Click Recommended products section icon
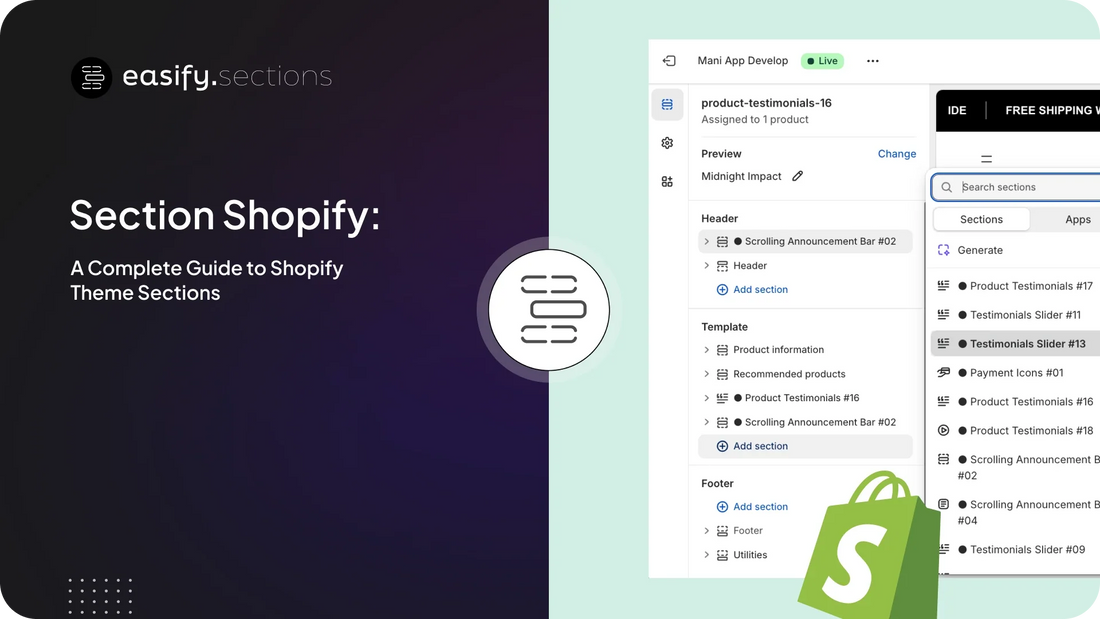Viewport: 1100px width, 619px height. (723, 374)
